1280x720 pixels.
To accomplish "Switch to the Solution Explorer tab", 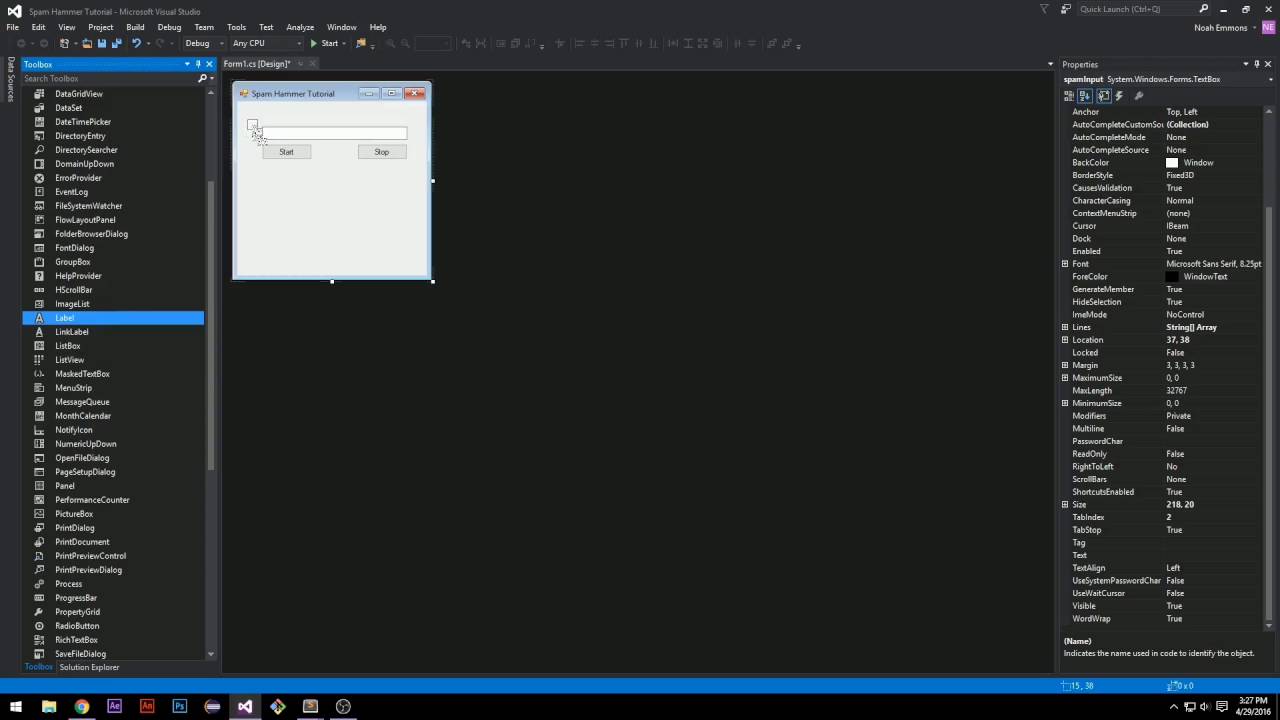I will pos(89,667).
